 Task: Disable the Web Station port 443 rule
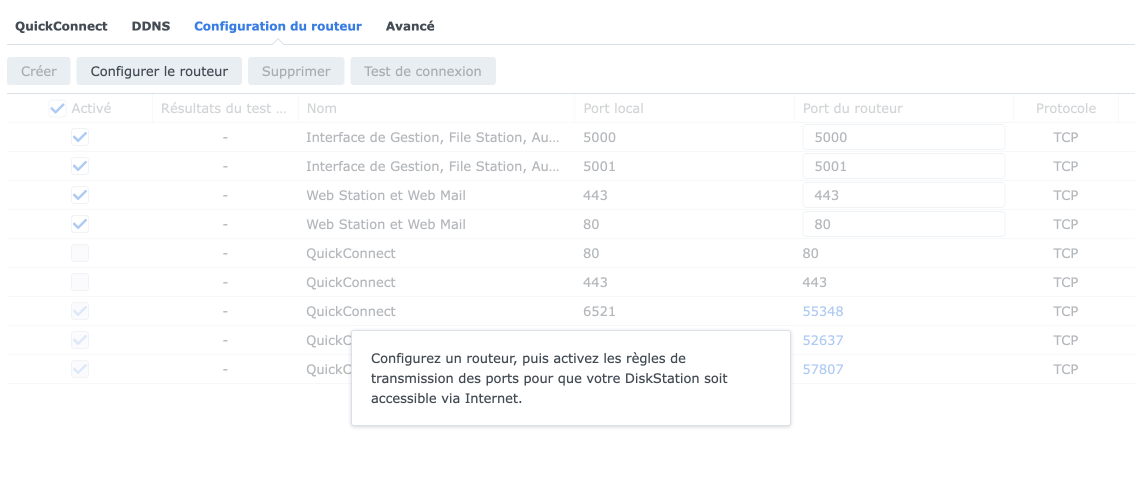80,195
